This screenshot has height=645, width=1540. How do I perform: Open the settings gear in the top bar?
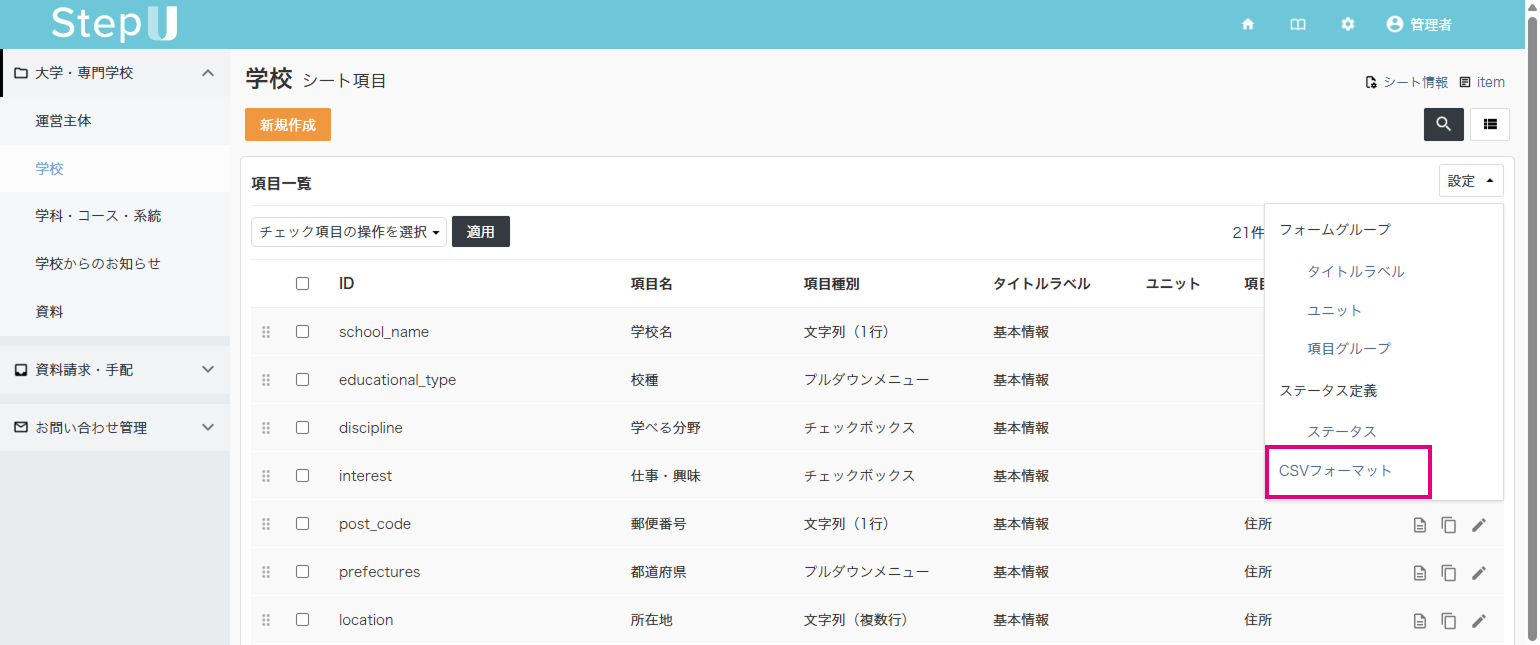coord(1347,24)
